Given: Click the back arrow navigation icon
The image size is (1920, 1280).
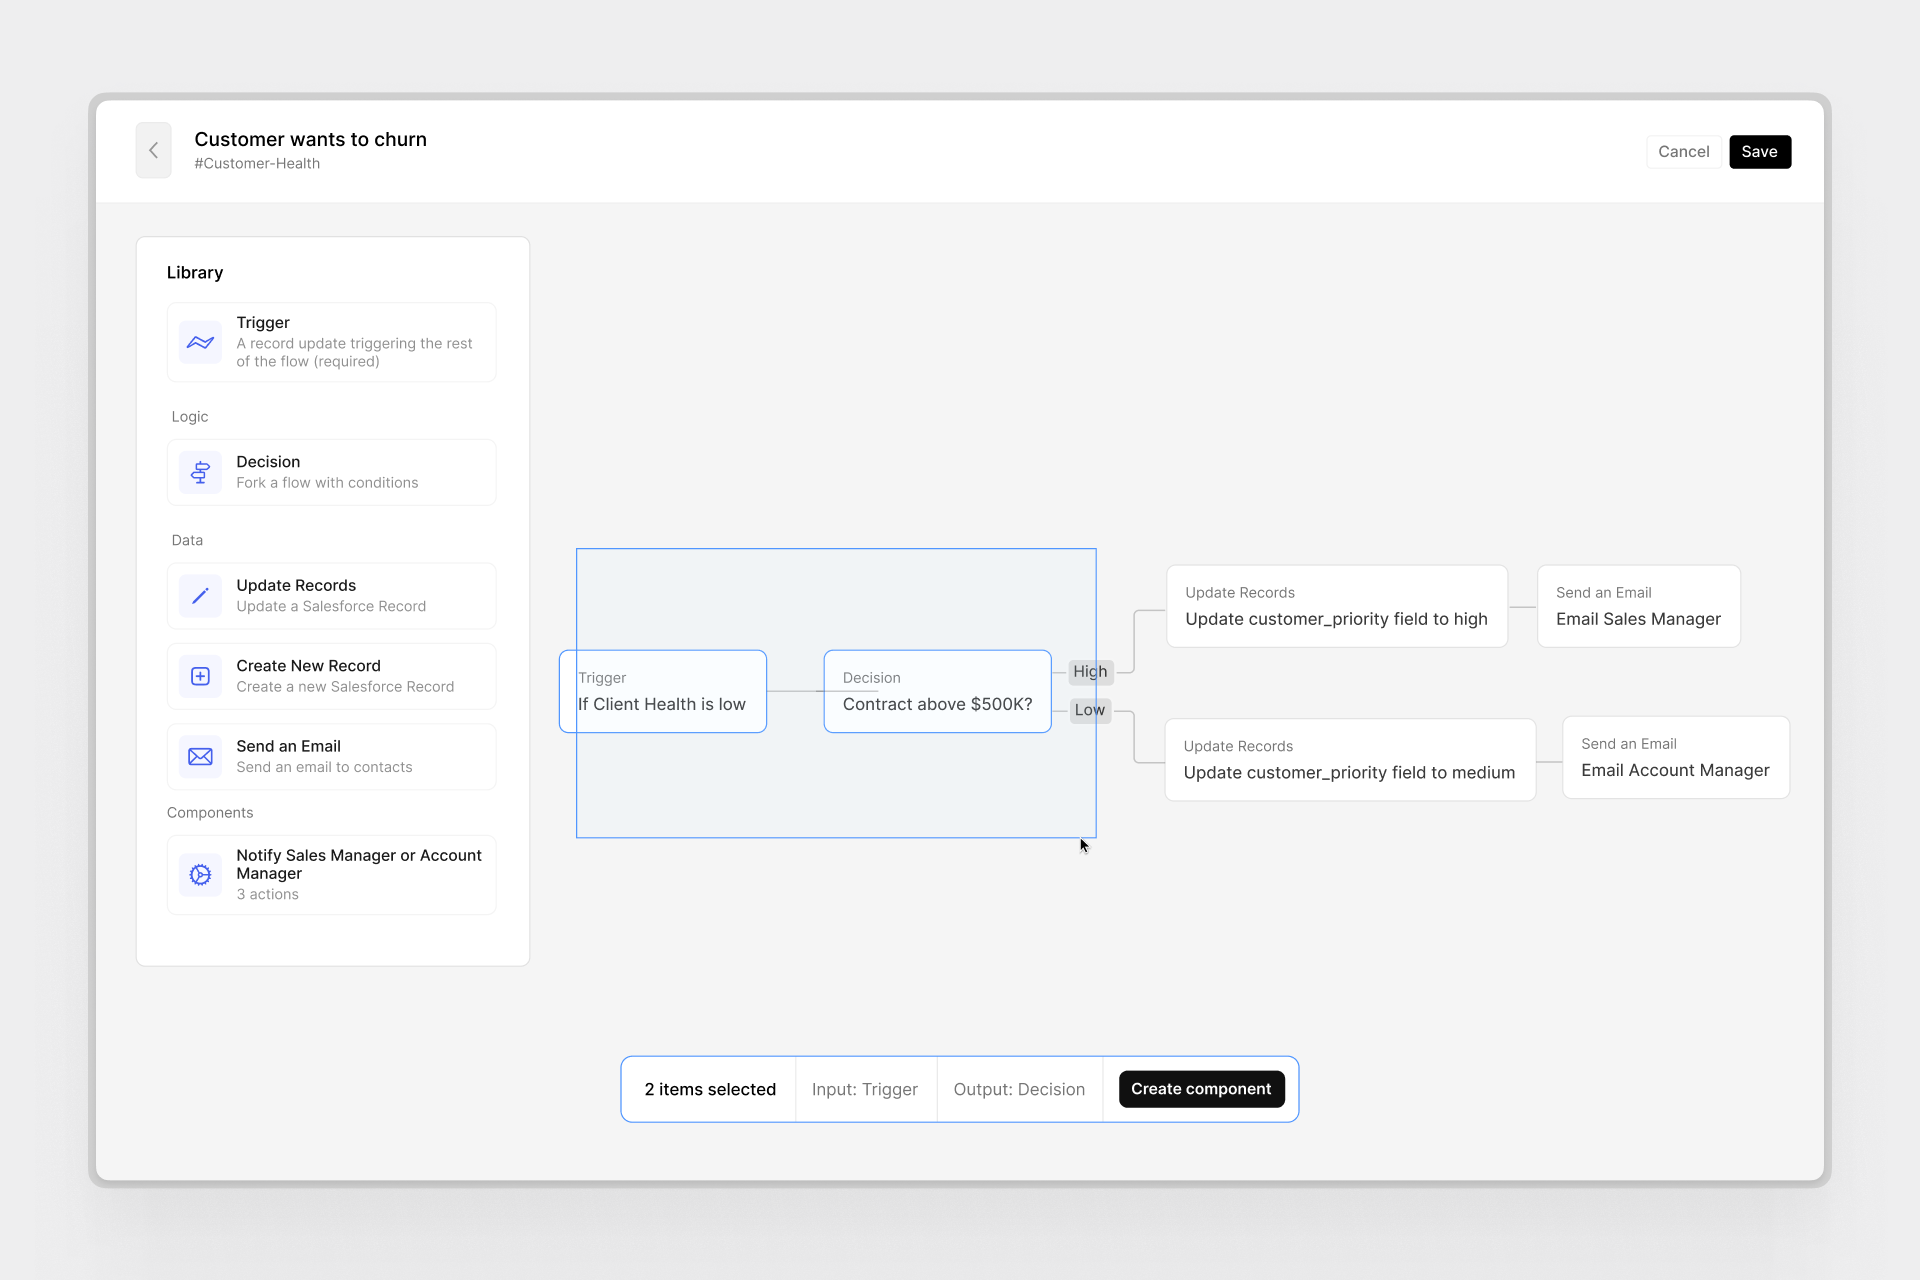Looking at the screenshot, I should click(156, 150).
